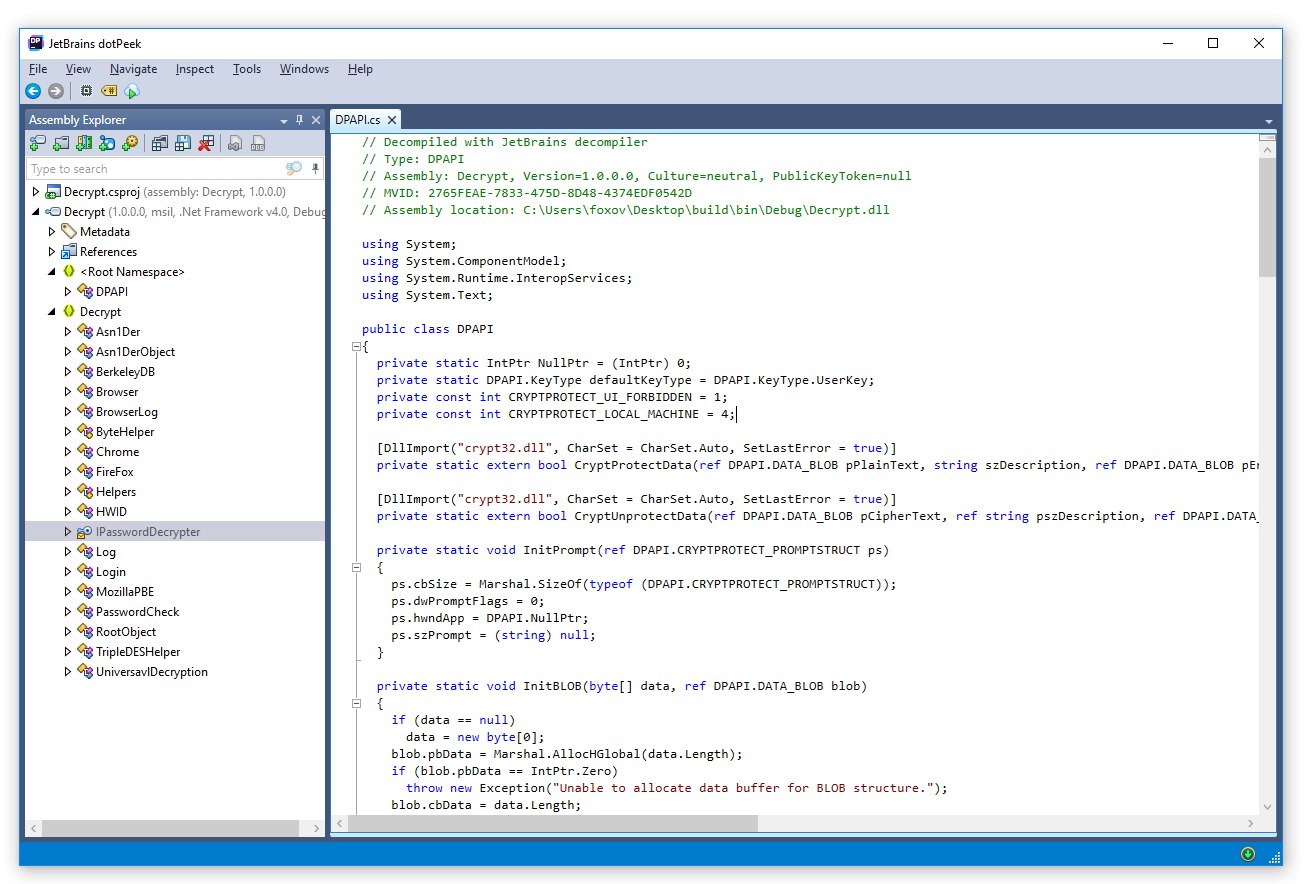This screenshot has height=884, width=1308.
Task: Click the Open from GAC bookshelf icon
Action: tap(84, 144)
